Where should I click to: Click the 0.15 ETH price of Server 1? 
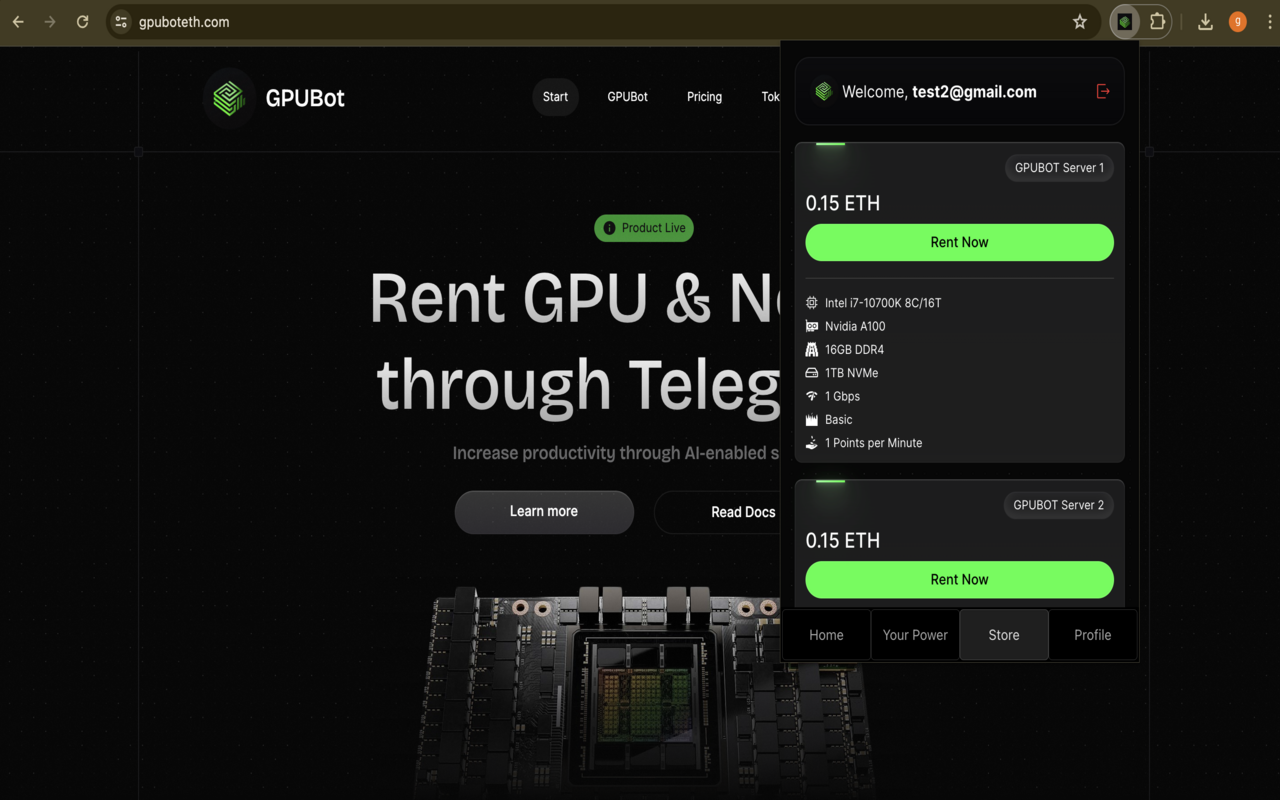coord(843,203)
